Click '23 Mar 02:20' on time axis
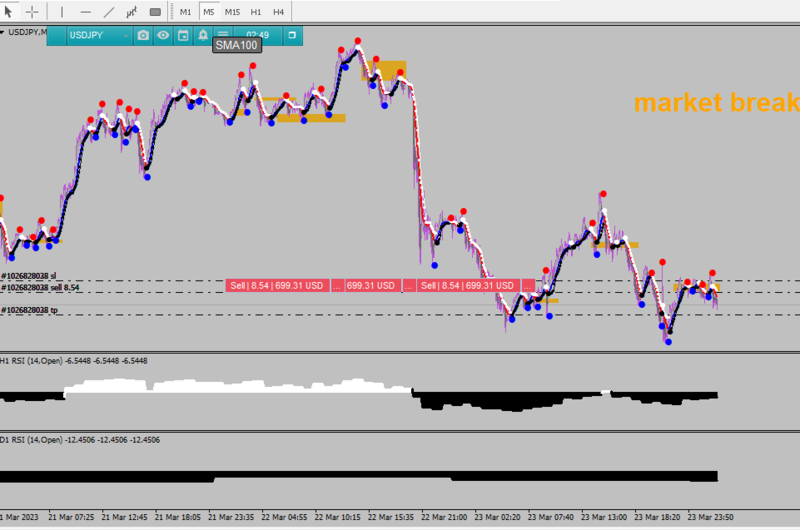 pos(497,517)
